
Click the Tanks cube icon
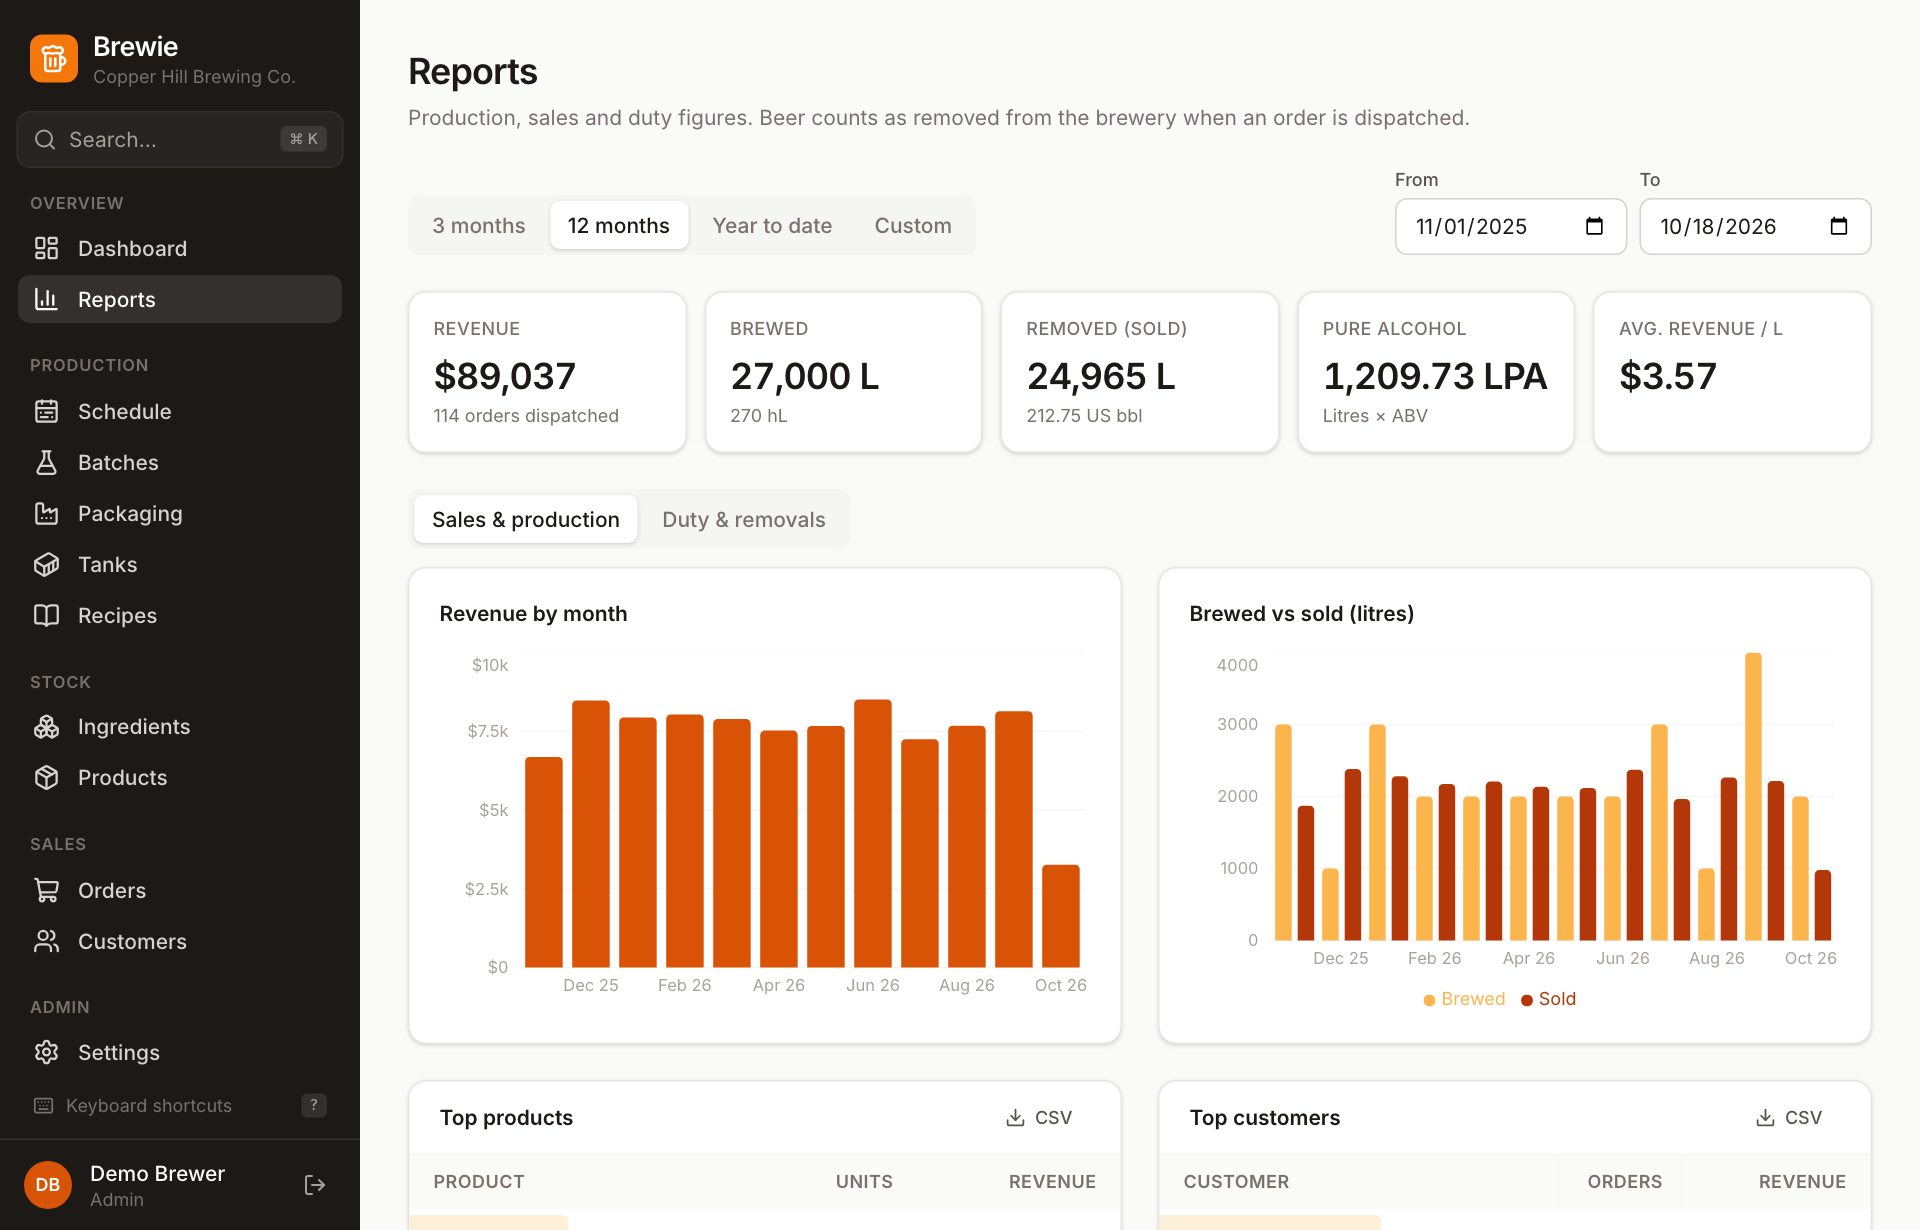click(x=46, y=564)
